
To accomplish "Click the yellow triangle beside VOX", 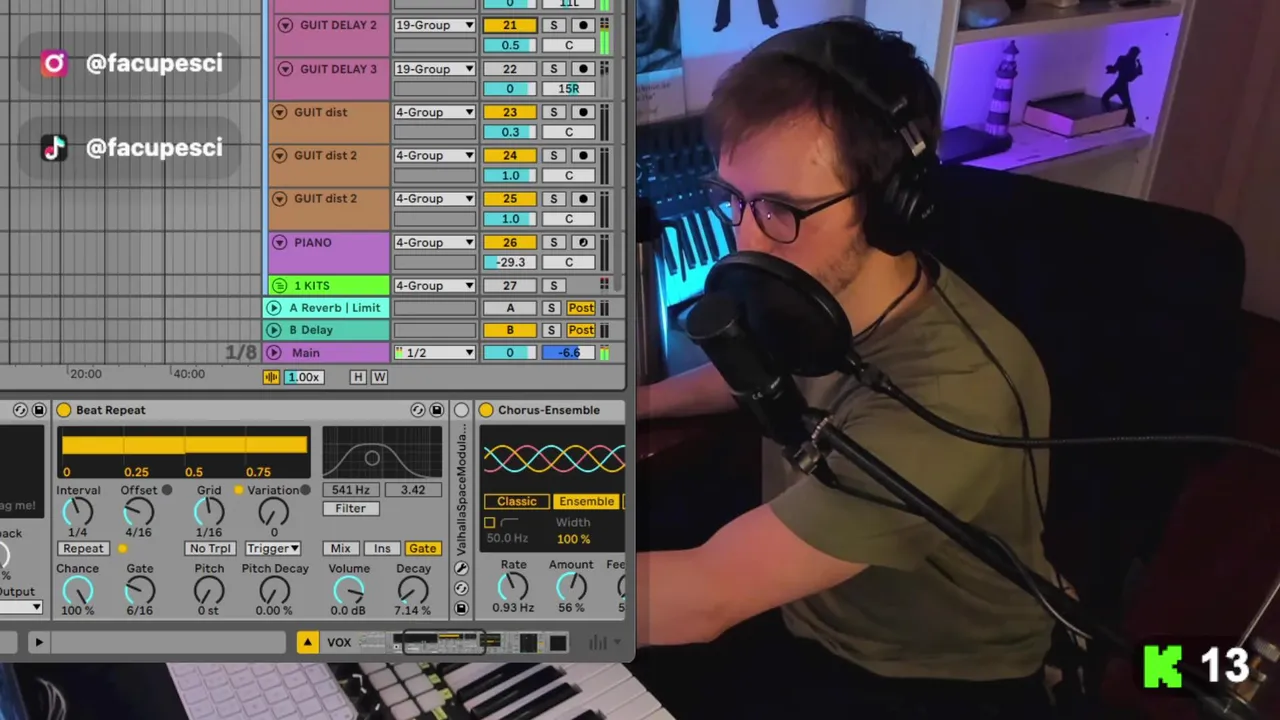I will tap(308, 642).
